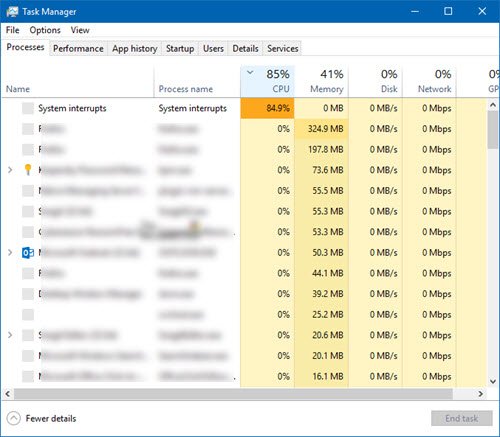Click Fewer details link

(x=51, y=418)
